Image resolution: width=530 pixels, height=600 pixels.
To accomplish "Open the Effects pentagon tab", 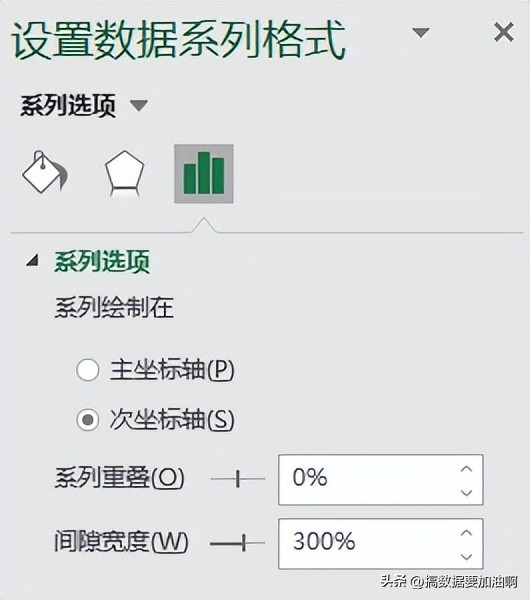I will (124, 173).
